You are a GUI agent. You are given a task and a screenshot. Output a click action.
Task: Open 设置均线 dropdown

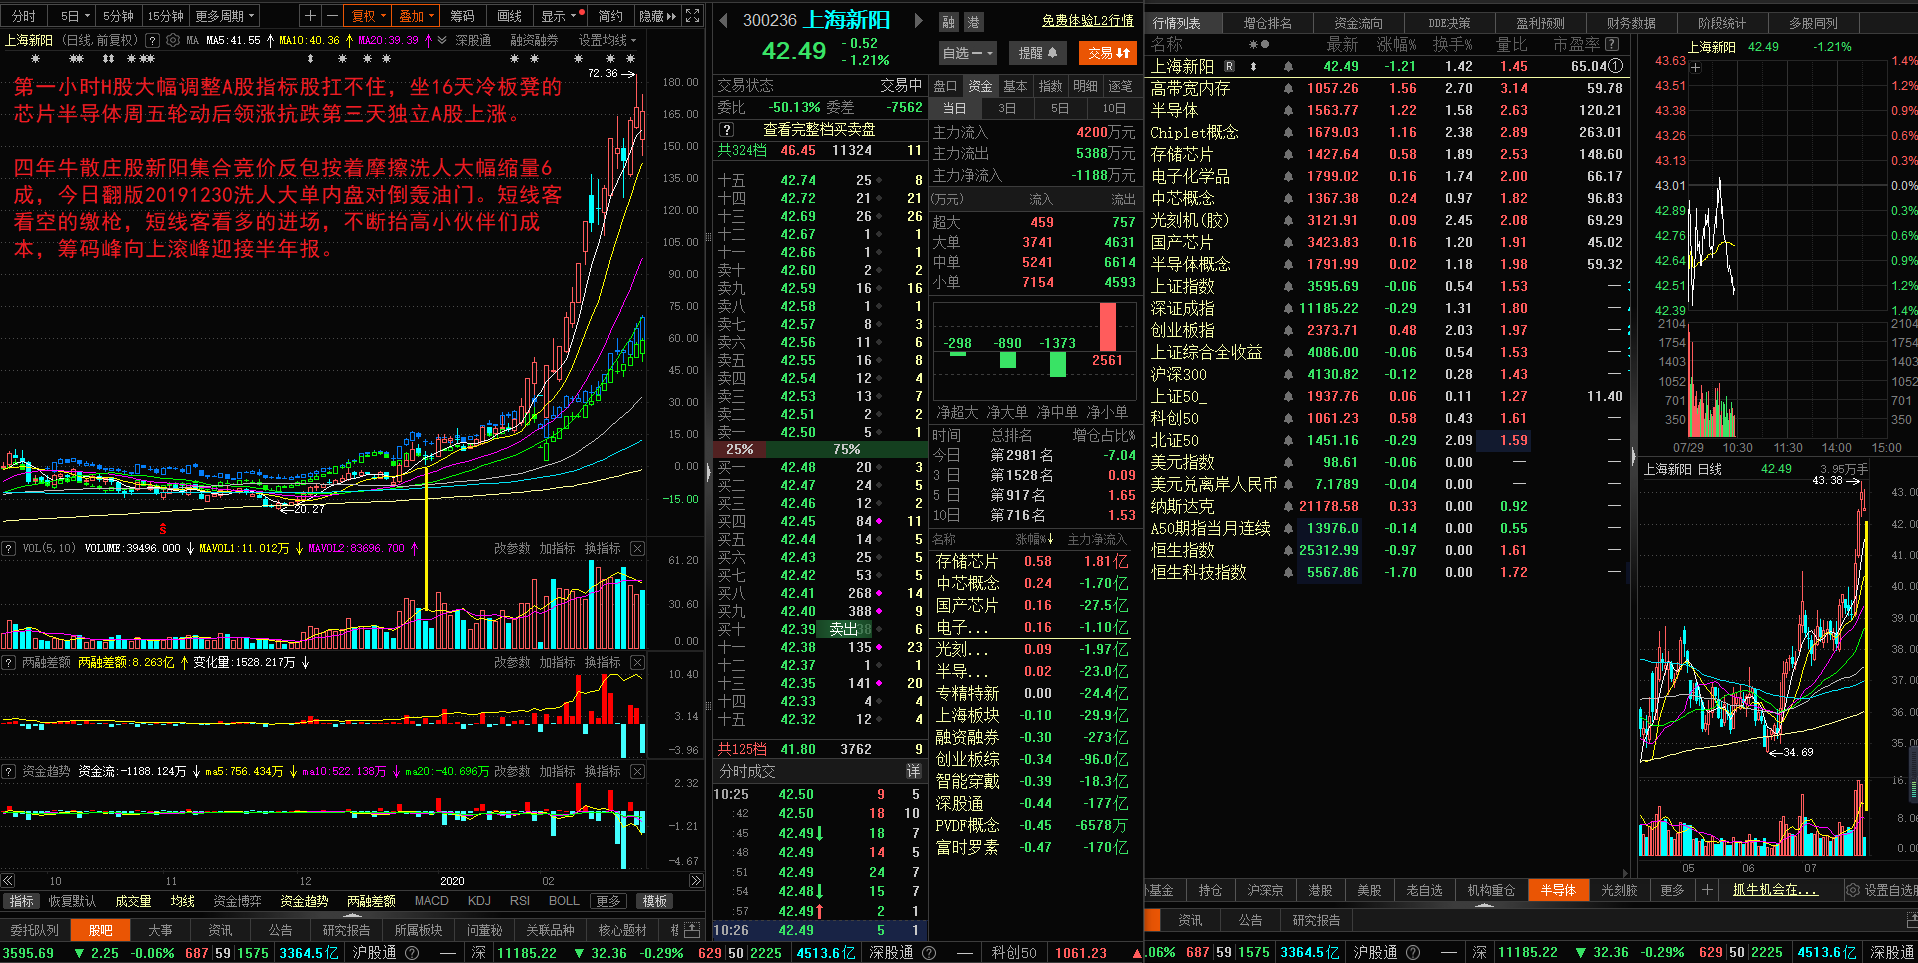607,41
